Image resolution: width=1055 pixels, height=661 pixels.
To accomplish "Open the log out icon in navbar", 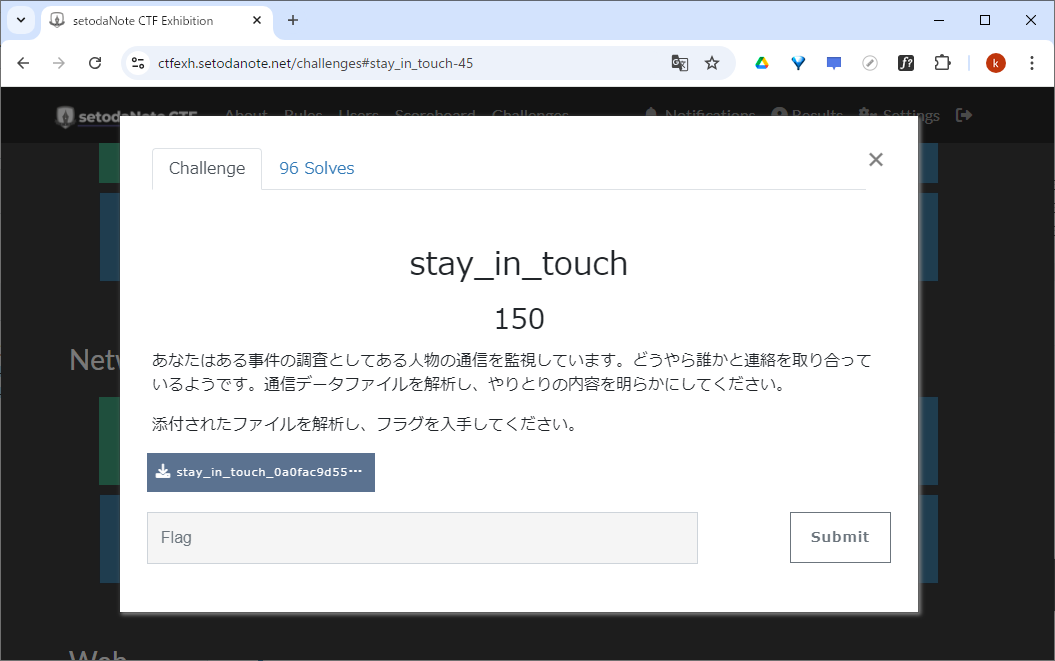I will coord(963,114).
